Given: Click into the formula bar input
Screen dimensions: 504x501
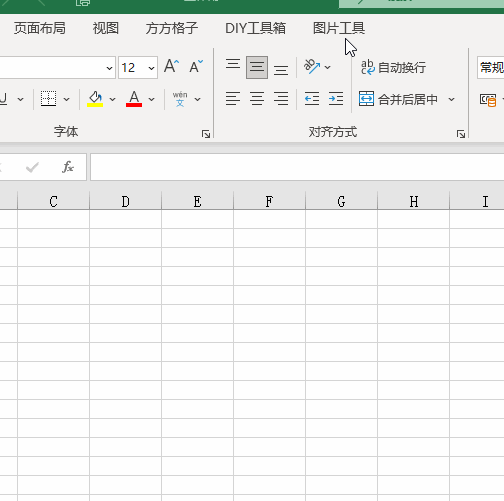Looking at the screenshot, I should (x=297, y=167).
